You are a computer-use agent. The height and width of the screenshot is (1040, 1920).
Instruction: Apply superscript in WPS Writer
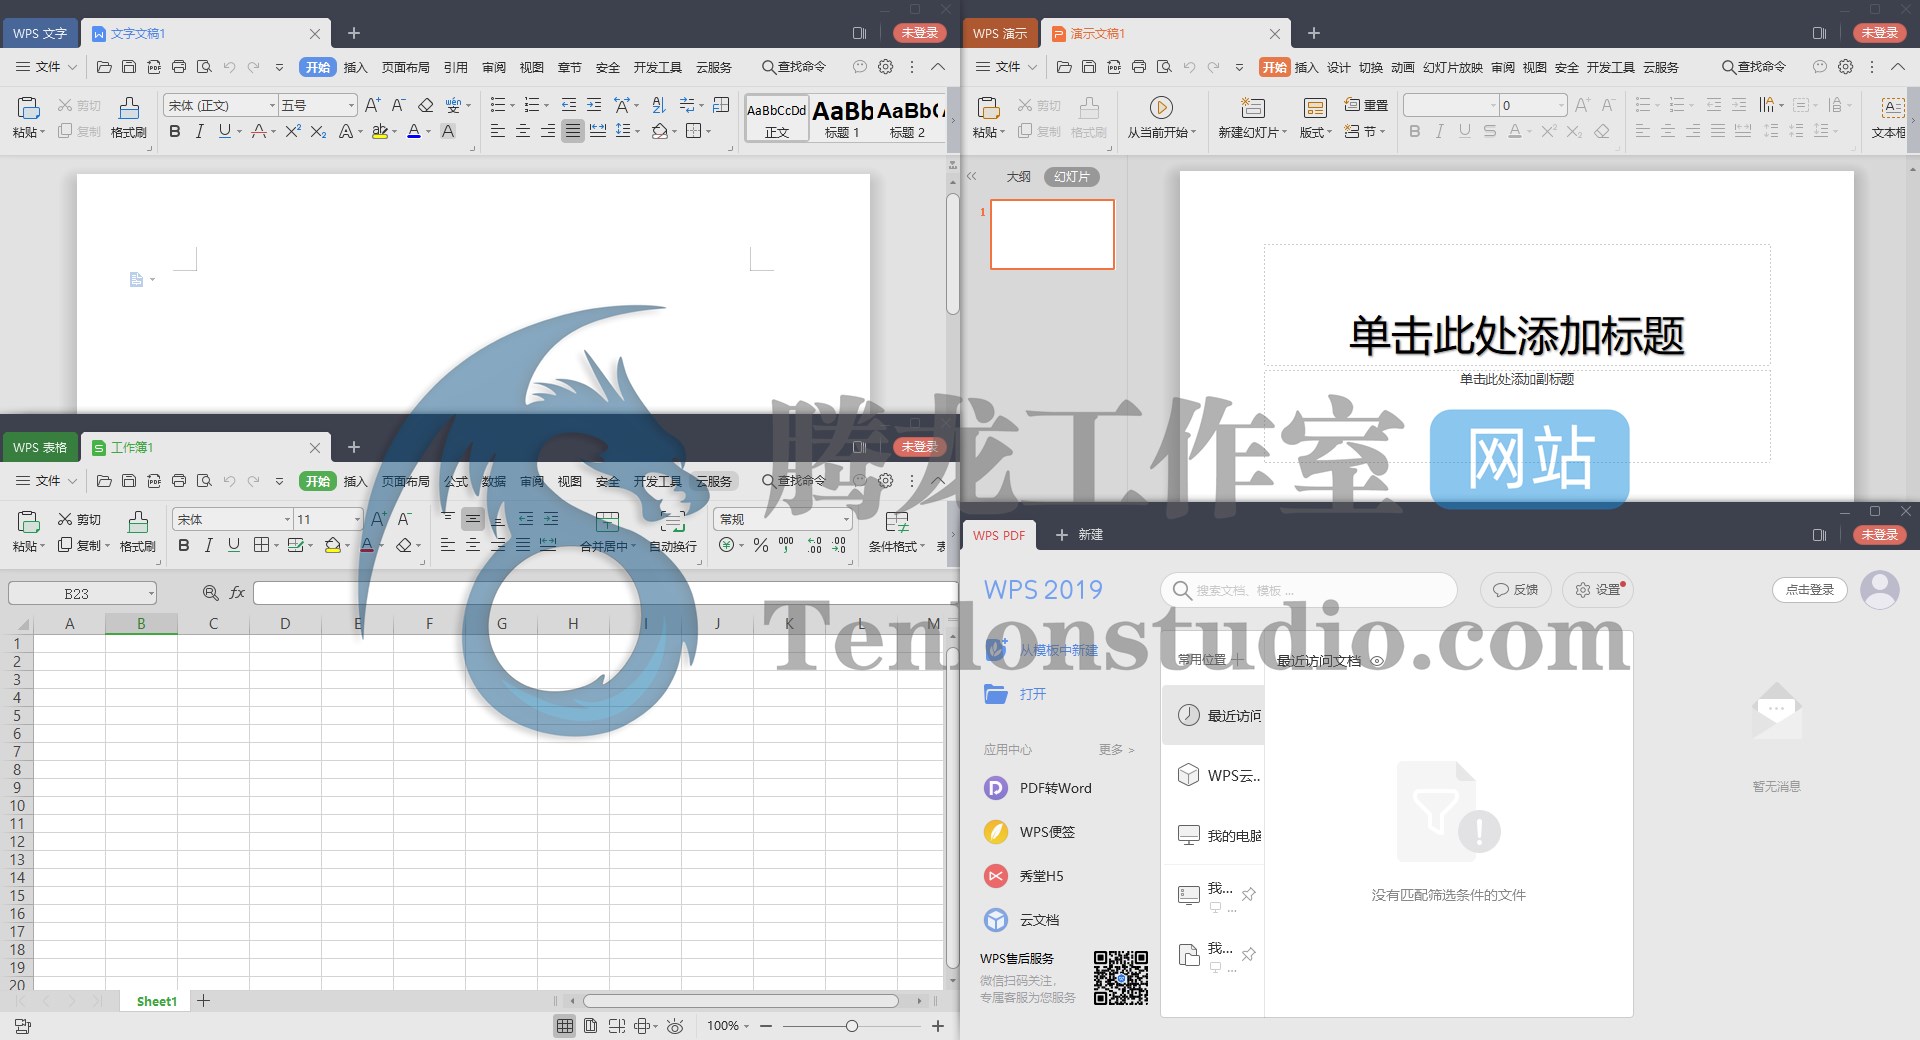tap(293, 131)
